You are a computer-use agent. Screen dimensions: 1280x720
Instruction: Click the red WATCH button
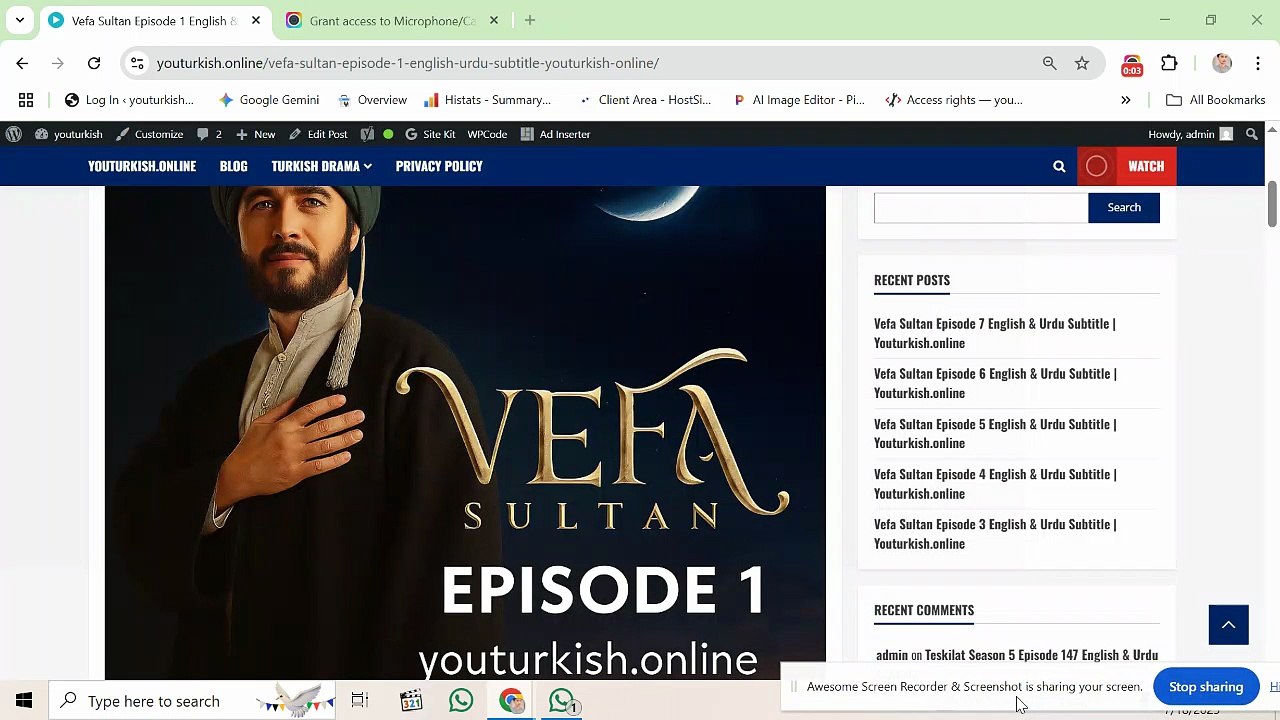1127,167
